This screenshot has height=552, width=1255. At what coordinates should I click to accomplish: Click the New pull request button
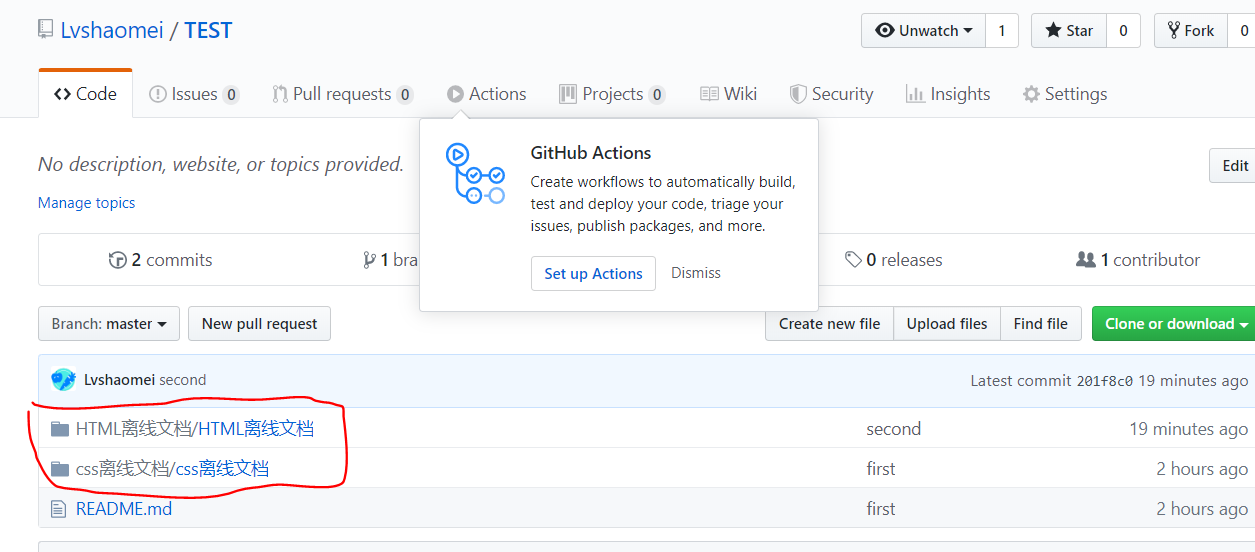point(259,323)
